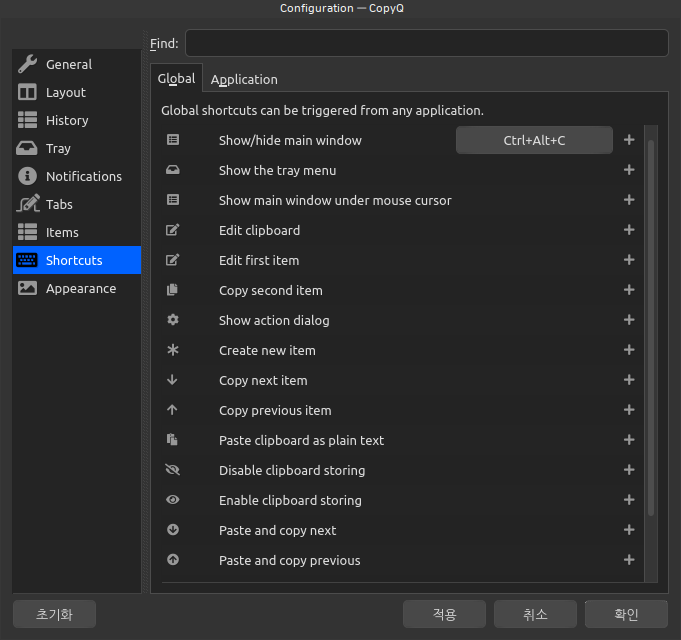Open Notifications via its info icon
This screenshot has width=681, height=640.
(27, 176)
